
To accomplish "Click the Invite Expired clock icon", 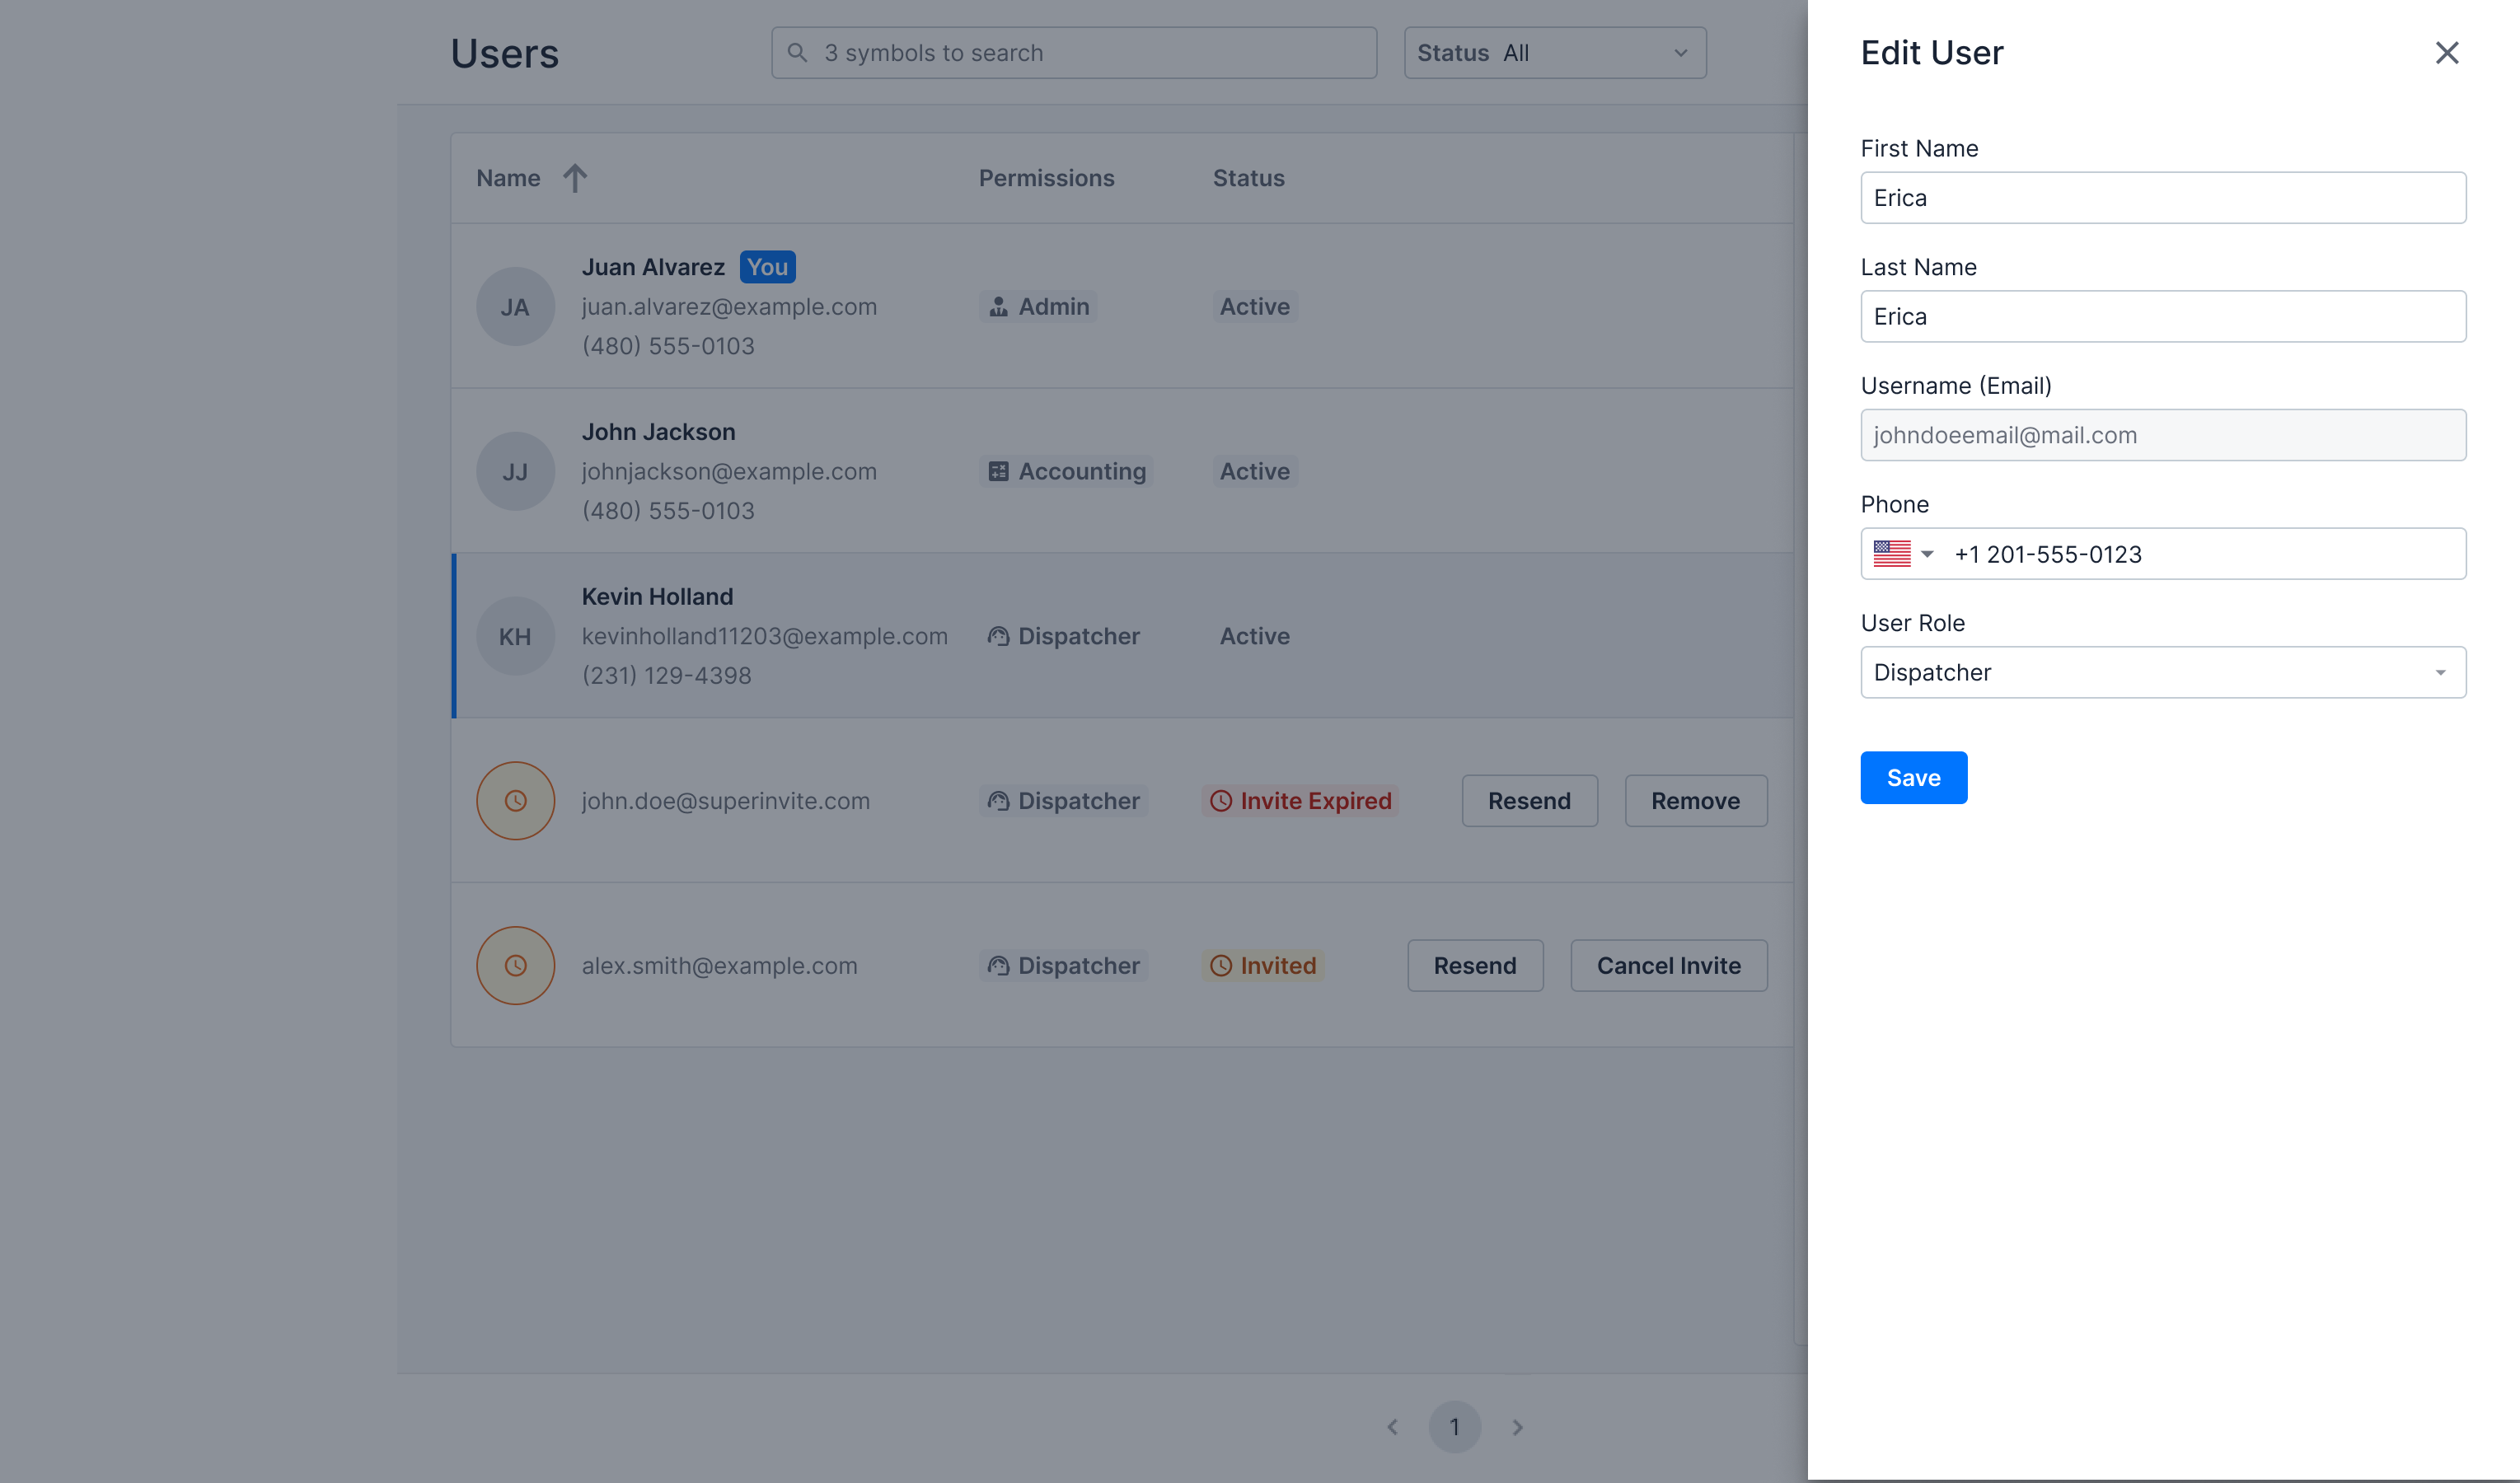I will tap(1220, 800).
